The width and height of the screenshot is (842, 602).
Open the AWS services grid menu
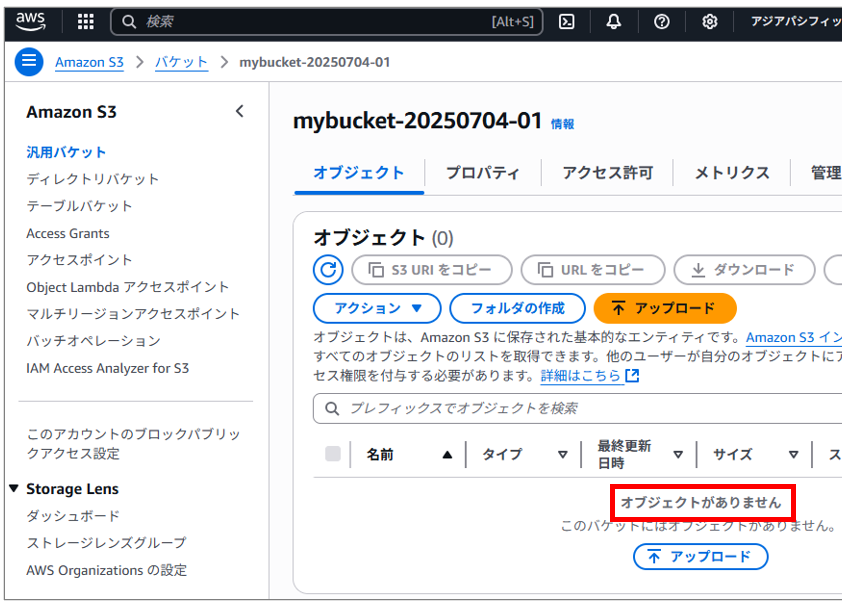pyautogui.click(x=85, y=21)
